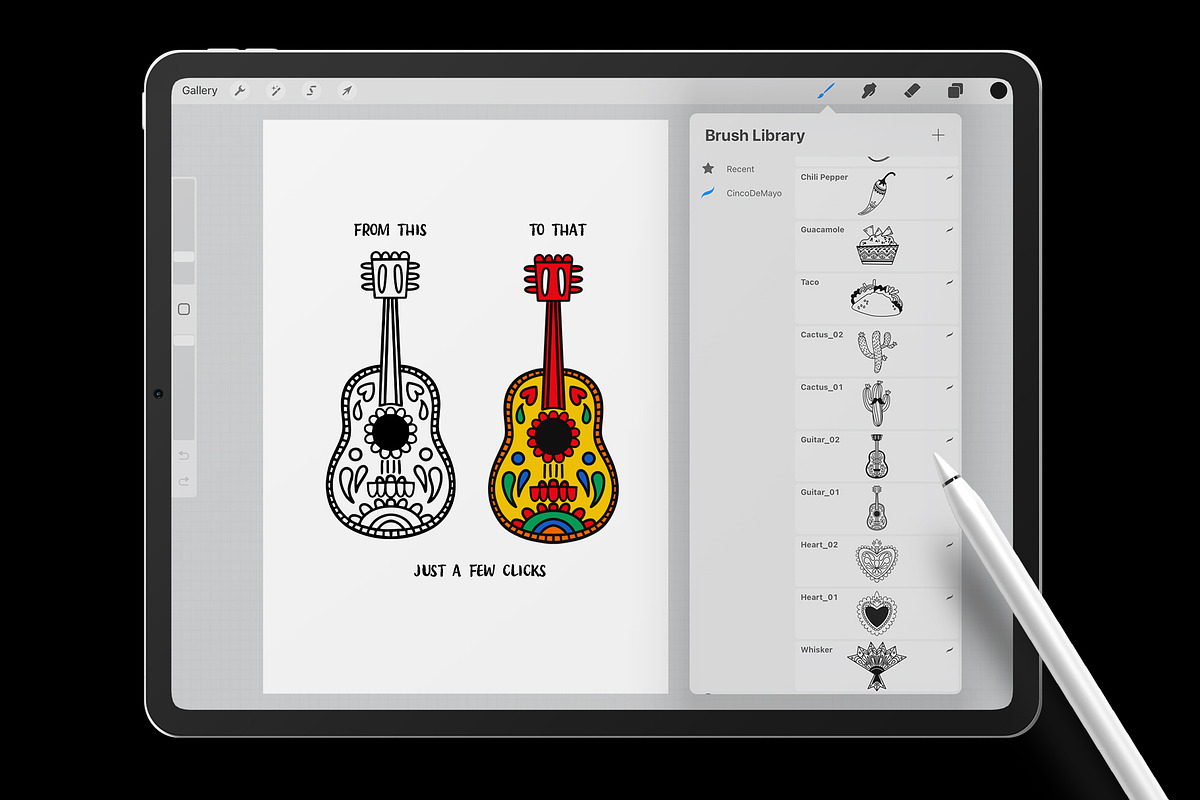The height and width of the screenshot is (800, 1200).
Task: Click the brush size slider handle
Action: pyautogui.click(x=184, y=257)
